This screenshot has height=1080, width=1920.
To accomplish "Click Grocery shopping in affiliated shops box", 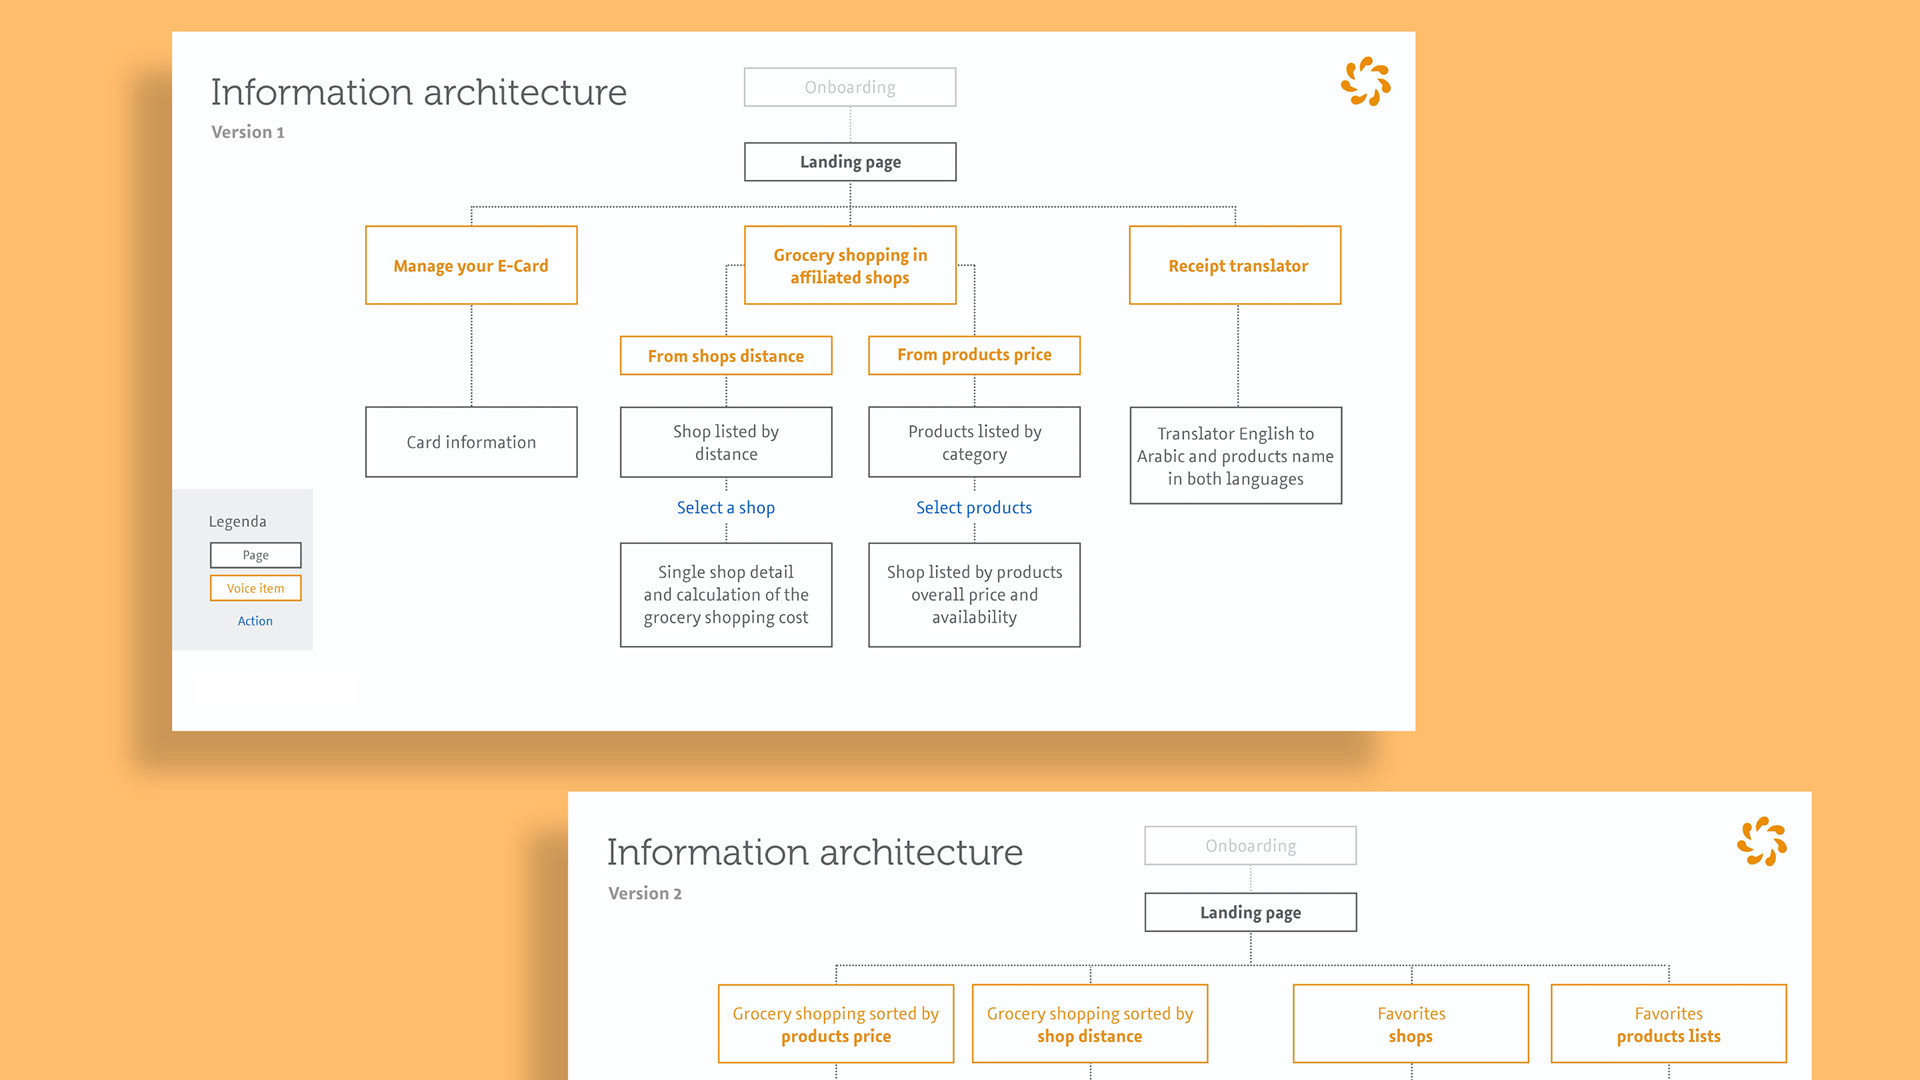I will click(850, 265).
